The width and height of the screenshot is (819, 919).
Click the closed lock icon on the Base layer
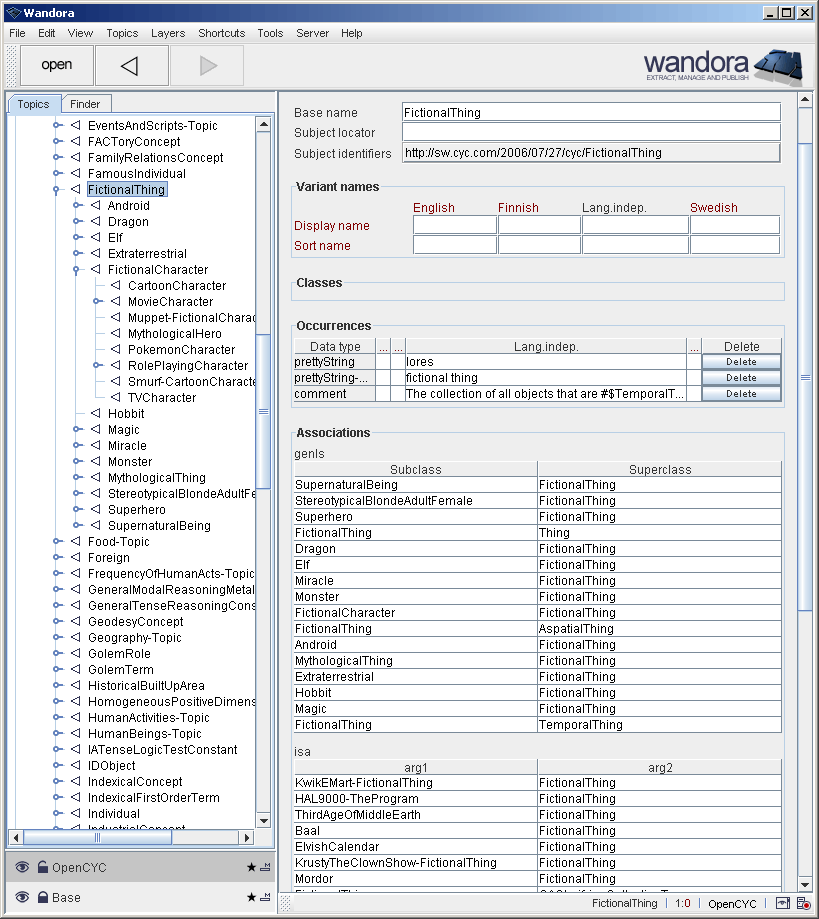(x=42, y=897)
